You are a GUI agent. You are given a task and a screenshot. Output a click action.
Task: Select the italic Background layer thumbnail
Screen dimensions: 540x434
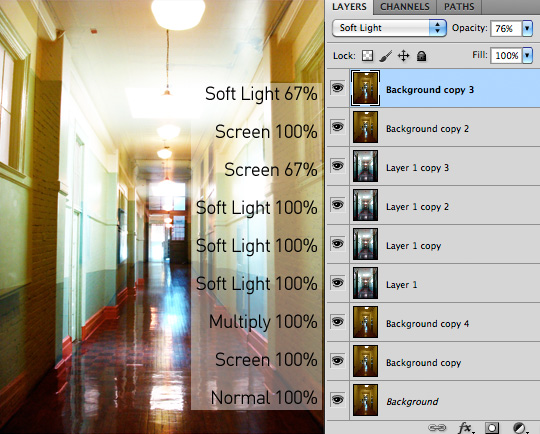point(365,400)
